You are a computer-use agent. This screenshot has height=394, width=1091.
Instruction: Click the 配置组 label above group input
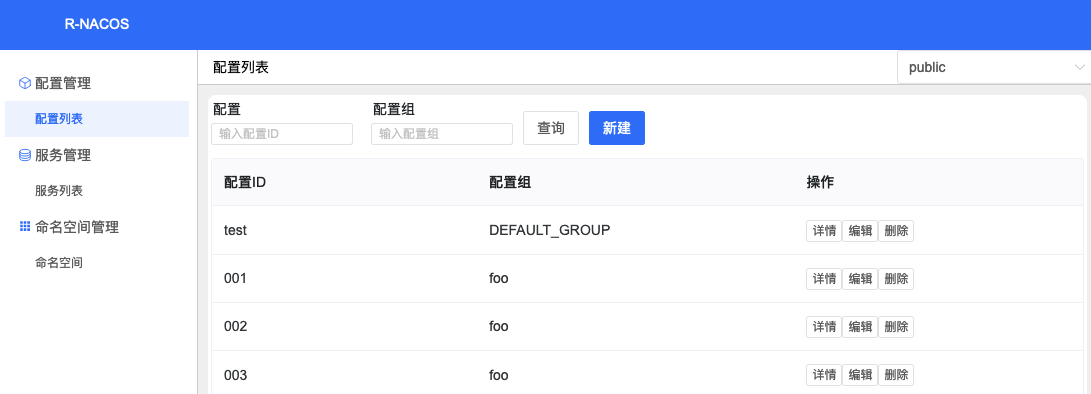coord(395,109)
